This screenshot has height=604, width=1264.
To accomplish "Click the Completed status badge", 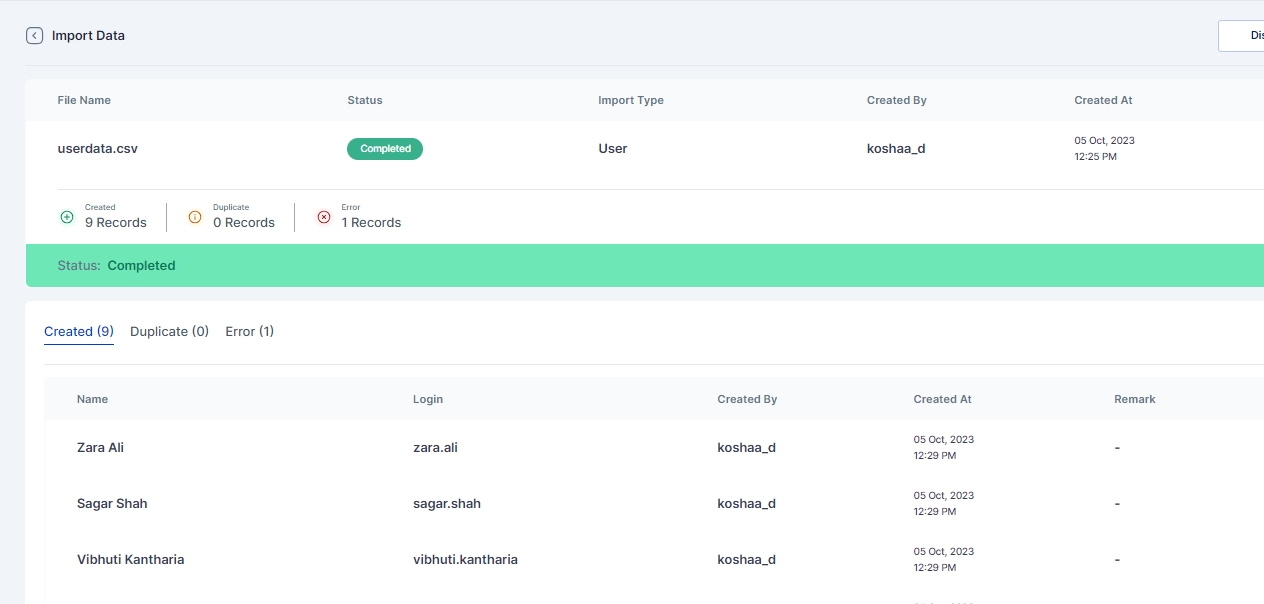I will tap(385, 148).
